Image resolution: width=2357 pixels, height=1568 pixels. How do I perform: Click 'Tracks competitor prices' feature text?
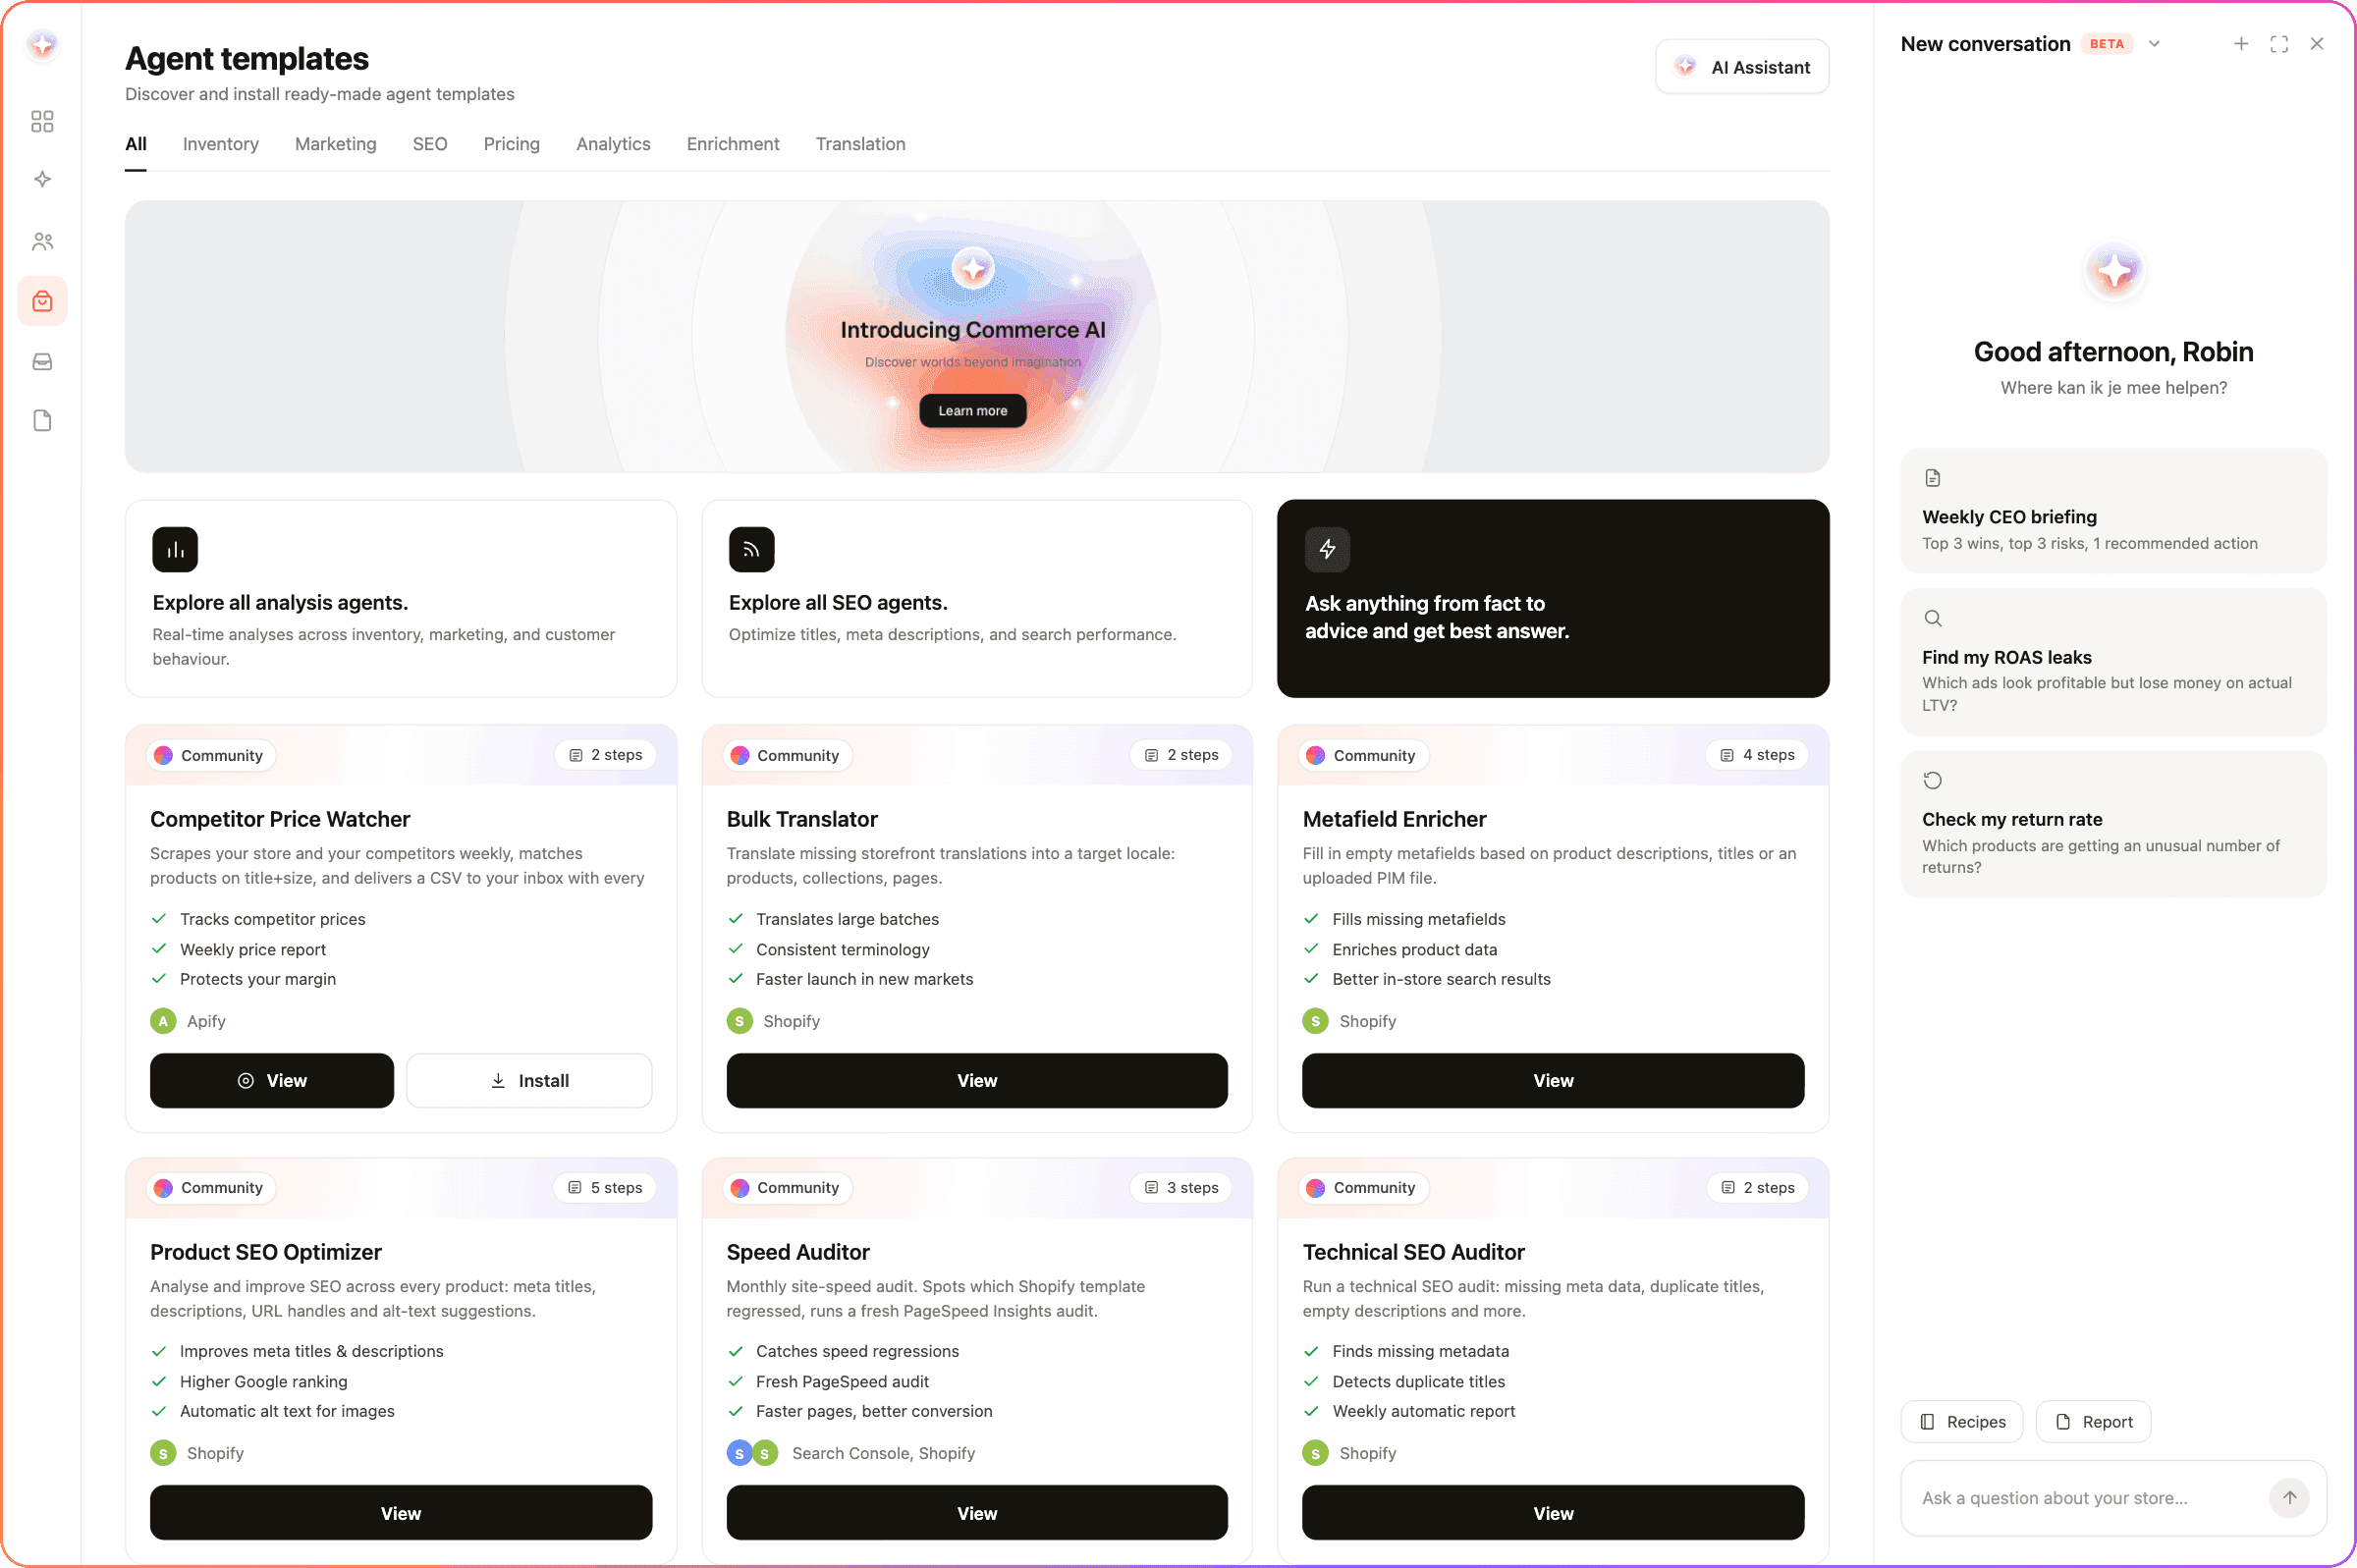coord(272,918)
